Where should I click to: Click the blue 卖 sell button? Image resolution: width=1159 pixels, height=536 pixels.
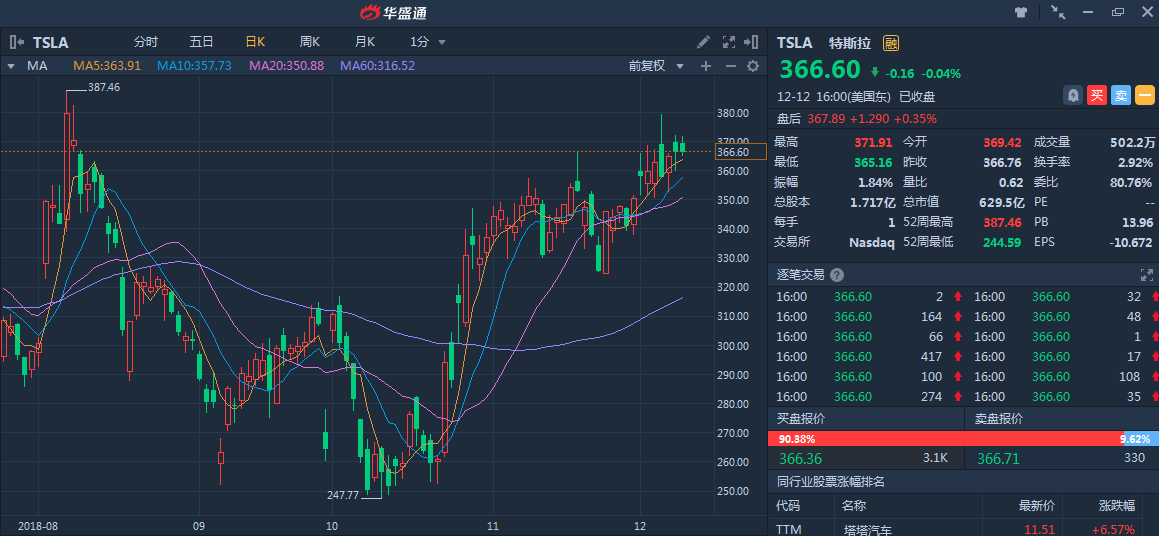[1121, 96]
